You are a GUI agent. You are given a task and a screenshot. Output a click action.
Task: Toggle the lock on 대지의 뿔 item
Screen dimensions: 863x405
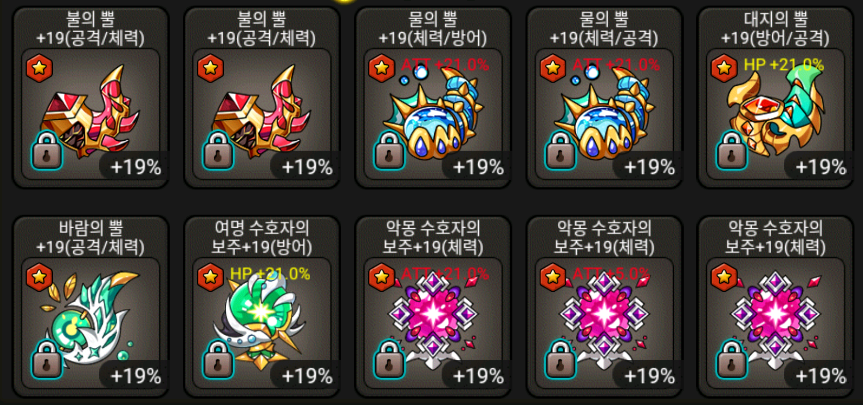(733, 150)
